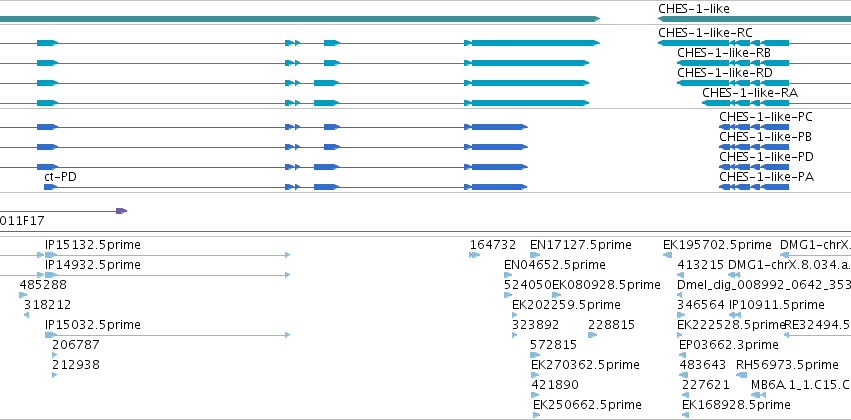
Task: Open the 346564 feature
Action: click(x=701, y=305)
